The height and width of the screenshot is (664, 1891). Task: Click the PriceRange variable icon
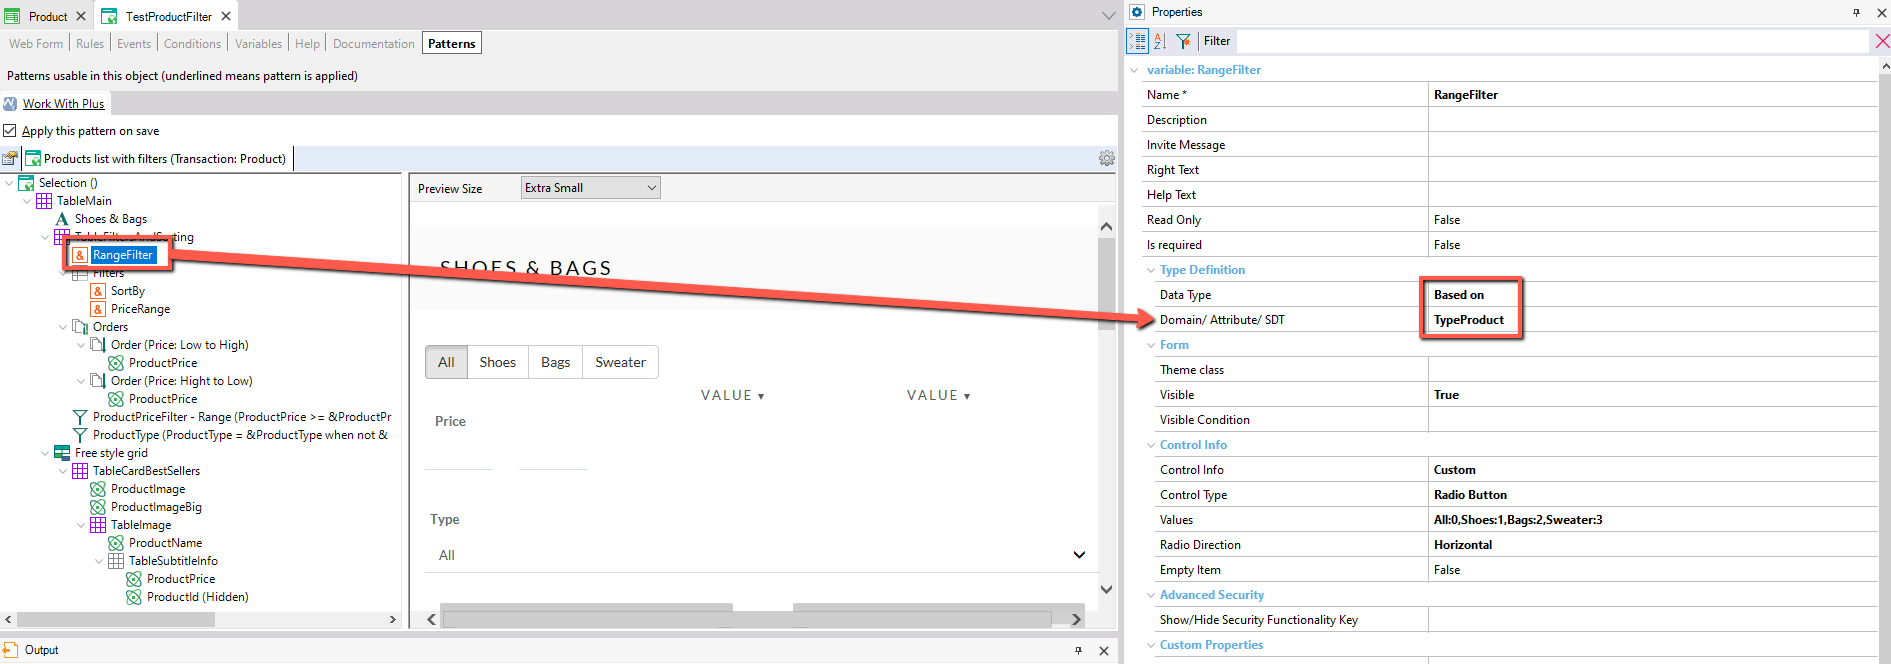click(98, 309)
